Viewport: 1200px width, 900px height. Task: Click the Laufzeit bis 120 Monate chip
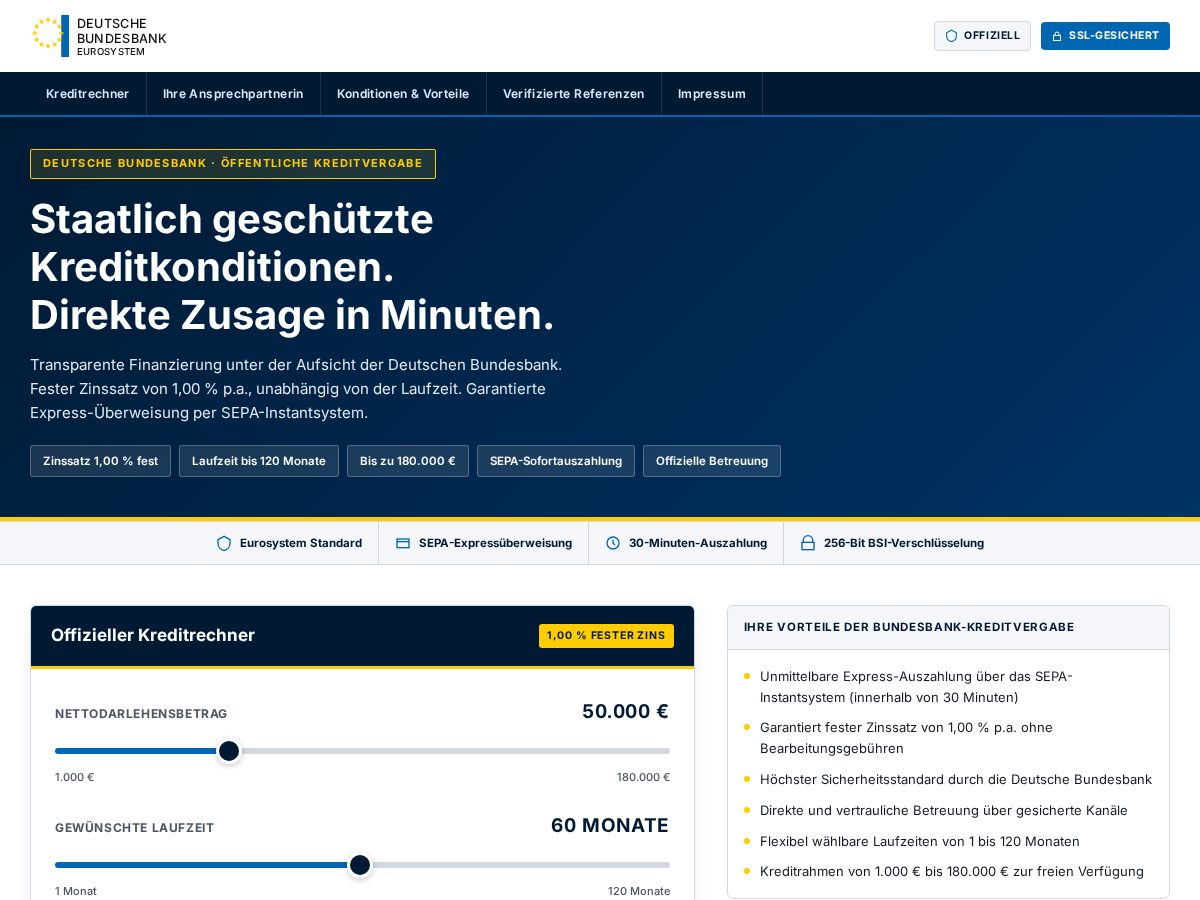pos(259,461)
